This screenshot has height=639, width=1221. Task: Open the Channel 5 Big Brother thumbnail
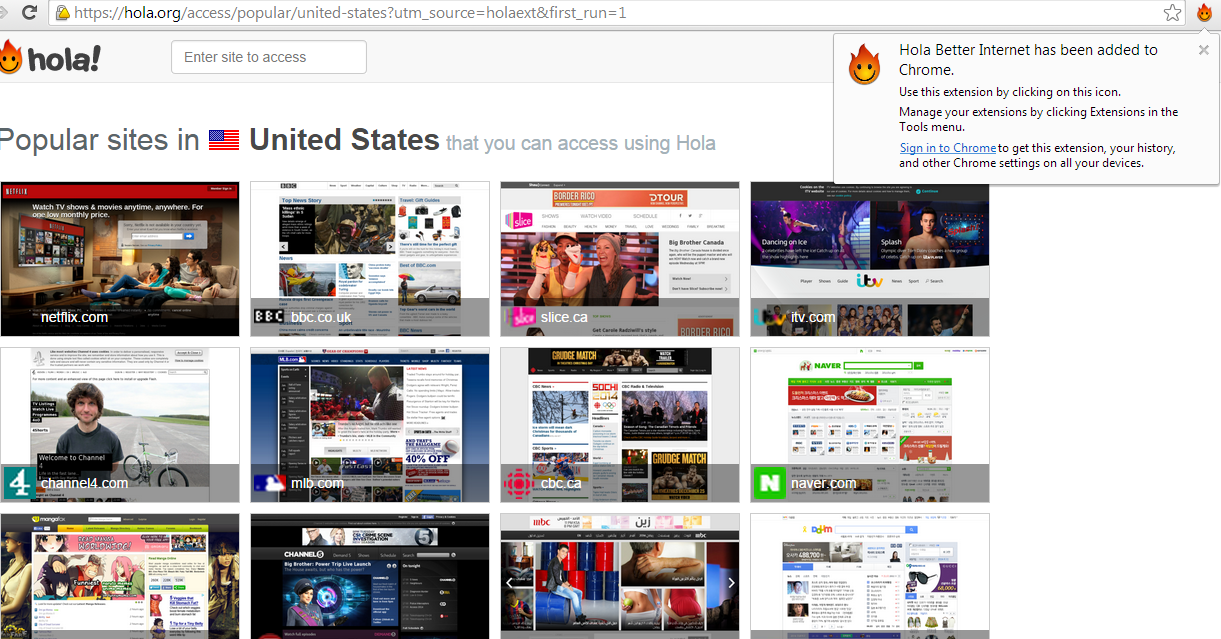pyautogui.click(x=369, y=576)
